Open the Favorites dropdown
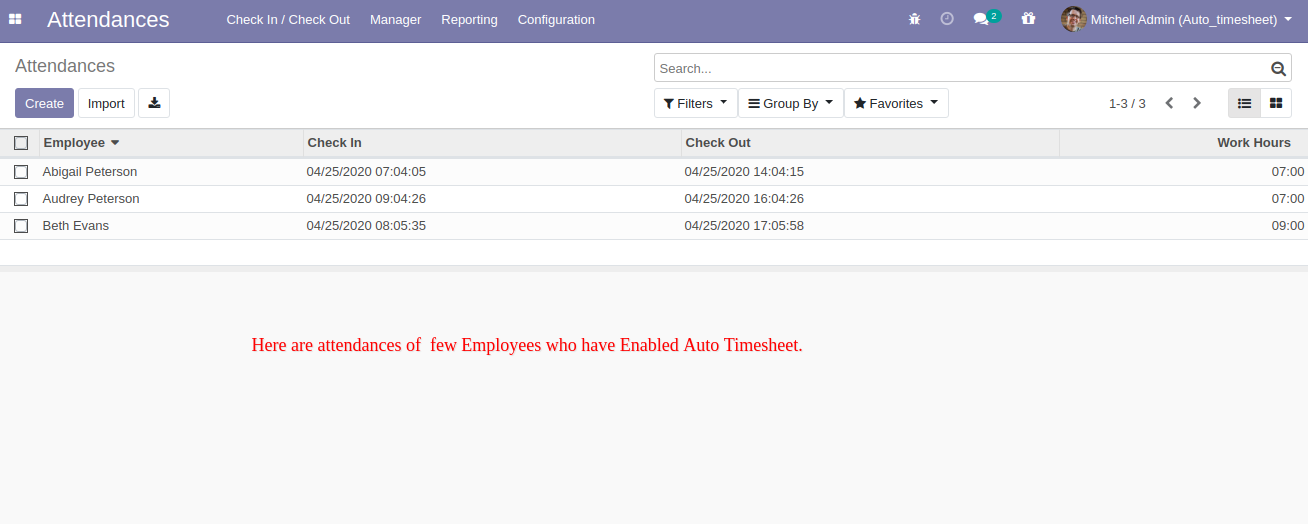Image resolution: width=1308 pixels, height=524 pixels. point(896,103)
